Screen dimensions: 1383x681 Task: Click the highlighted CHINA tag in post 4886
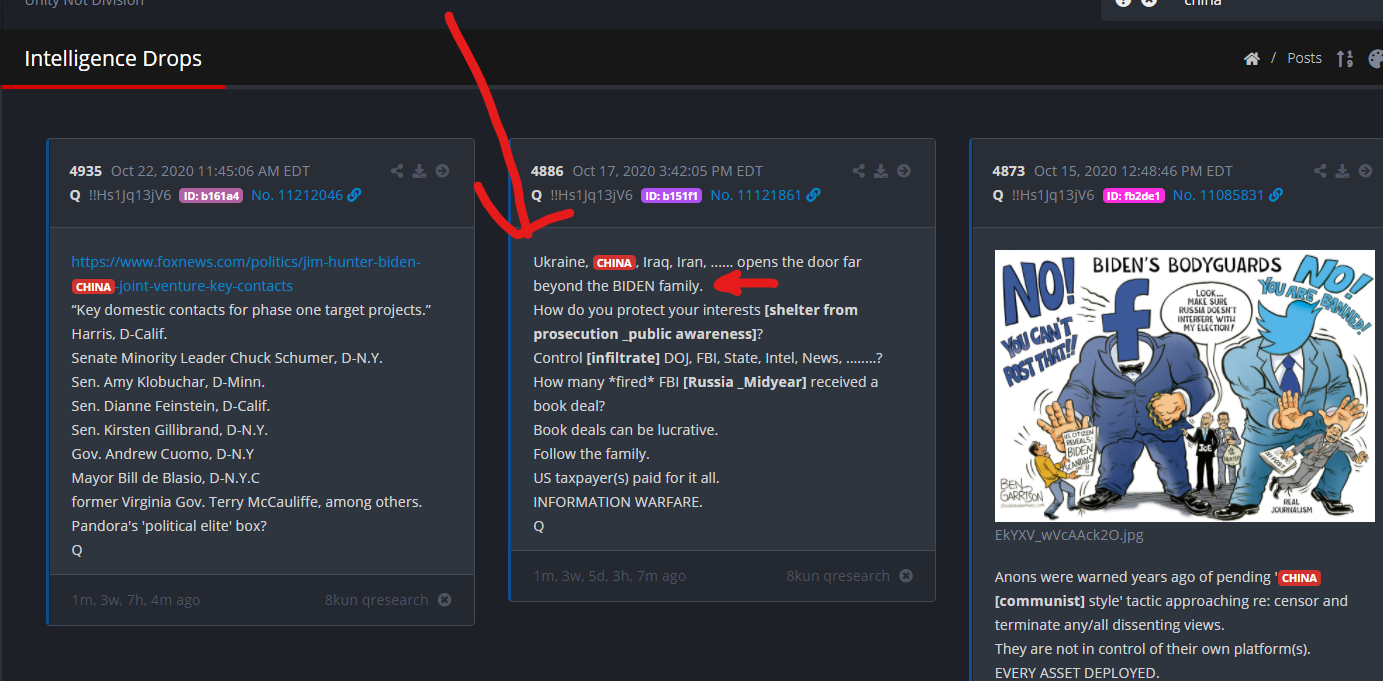(614, 263)
